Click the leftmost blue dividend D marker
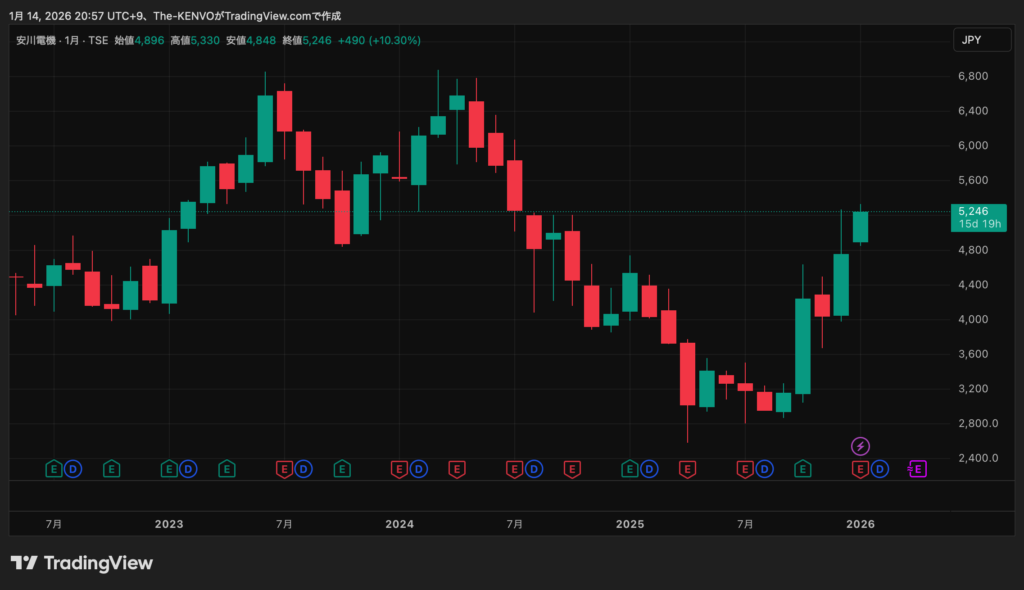 tap(73, 468)
